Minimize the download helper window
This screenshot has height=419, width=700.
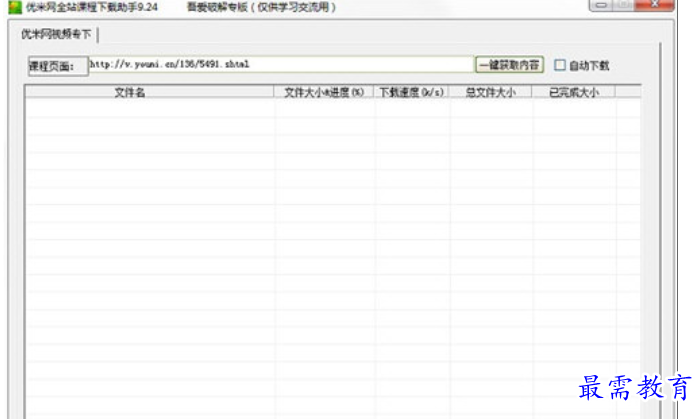(x=601, y=5)
